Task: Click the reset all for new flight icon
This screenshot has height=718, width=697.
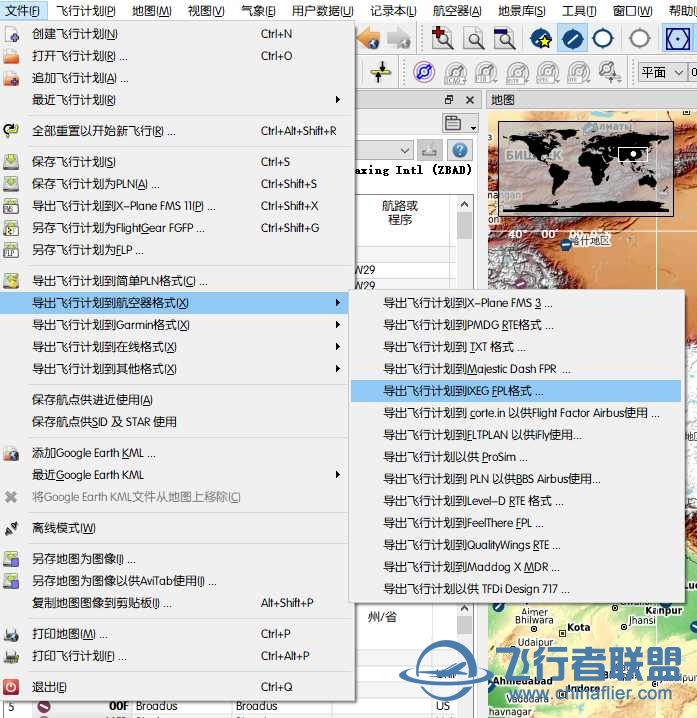Action: click(x=11, y=131)
